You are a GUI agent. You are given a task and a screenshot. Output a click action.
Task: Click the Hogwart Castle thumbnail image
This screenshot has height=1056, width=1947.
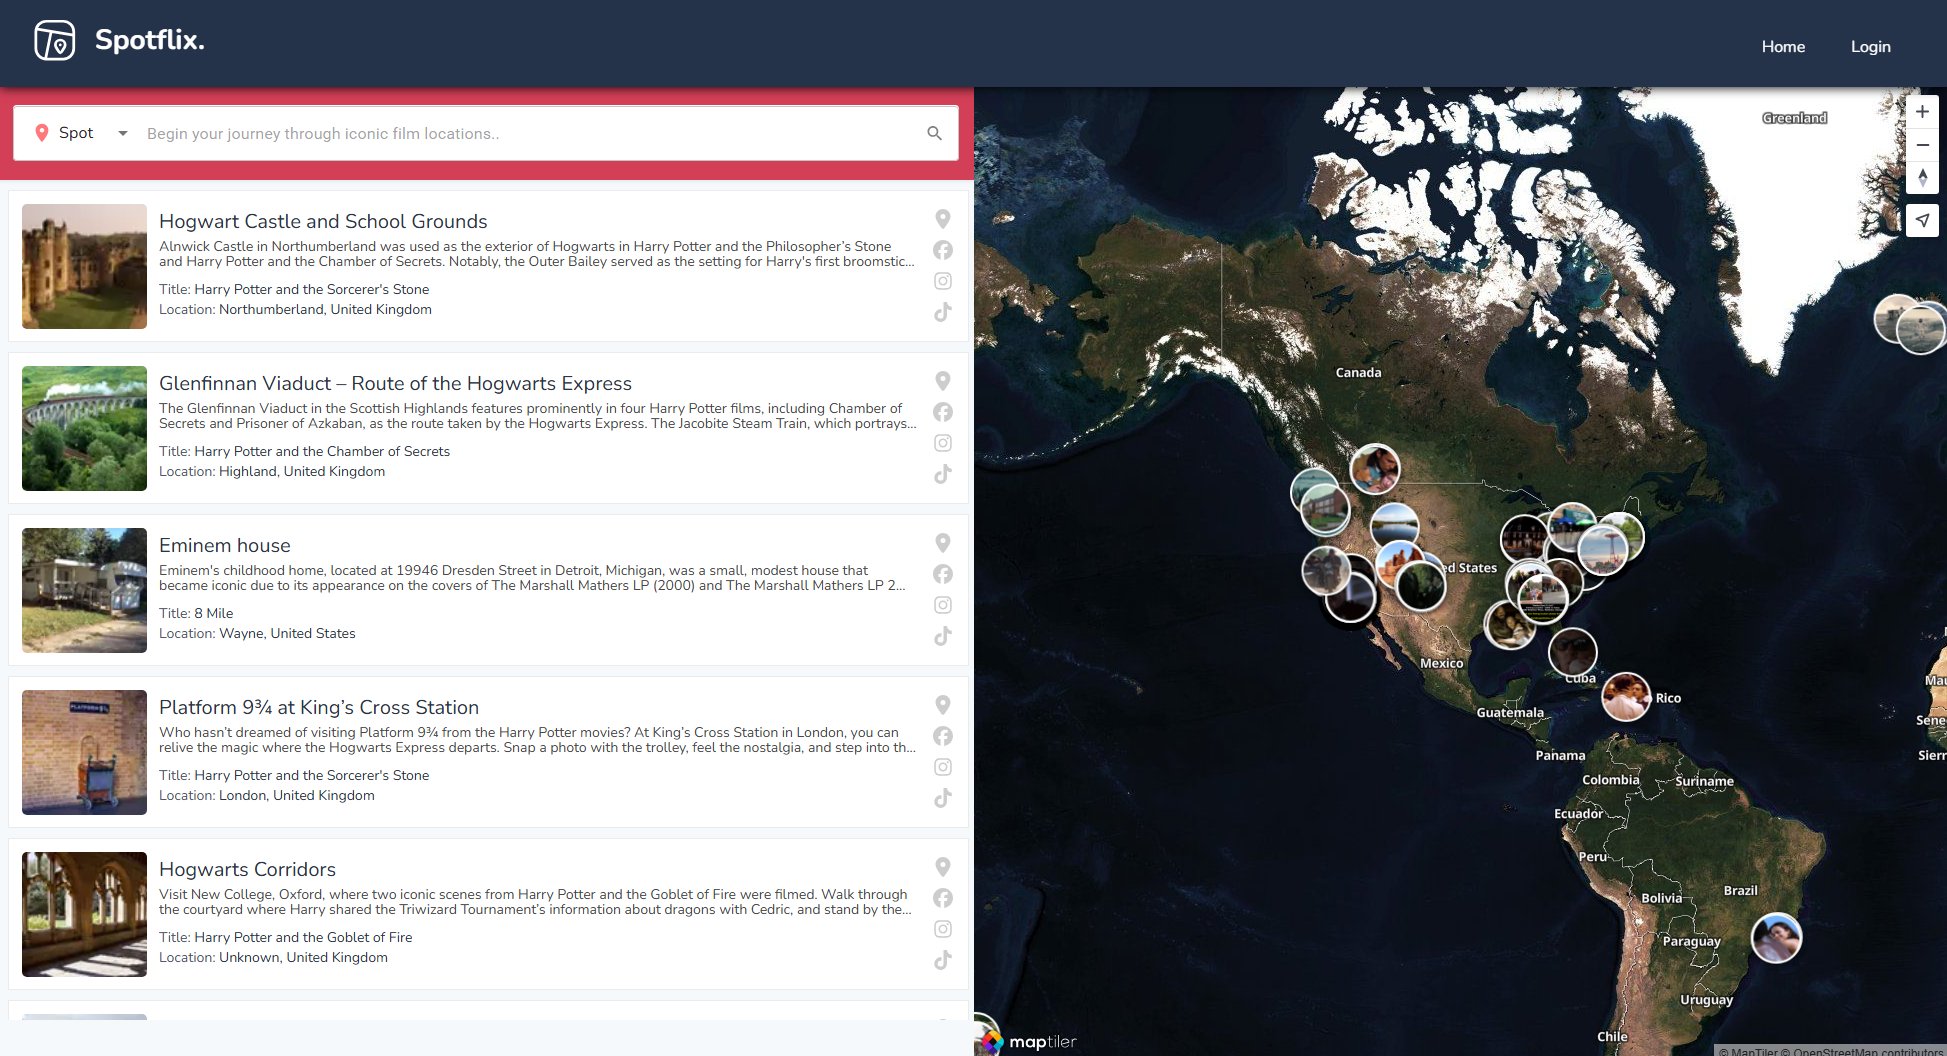click(84, 266)
